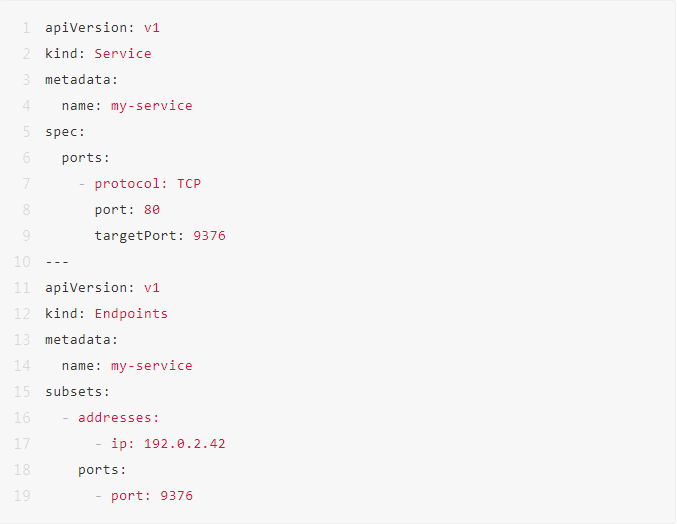This screenshot has height=524, width=677.
Task: Click line number 19 in the gutter
Action: (22, 495)
